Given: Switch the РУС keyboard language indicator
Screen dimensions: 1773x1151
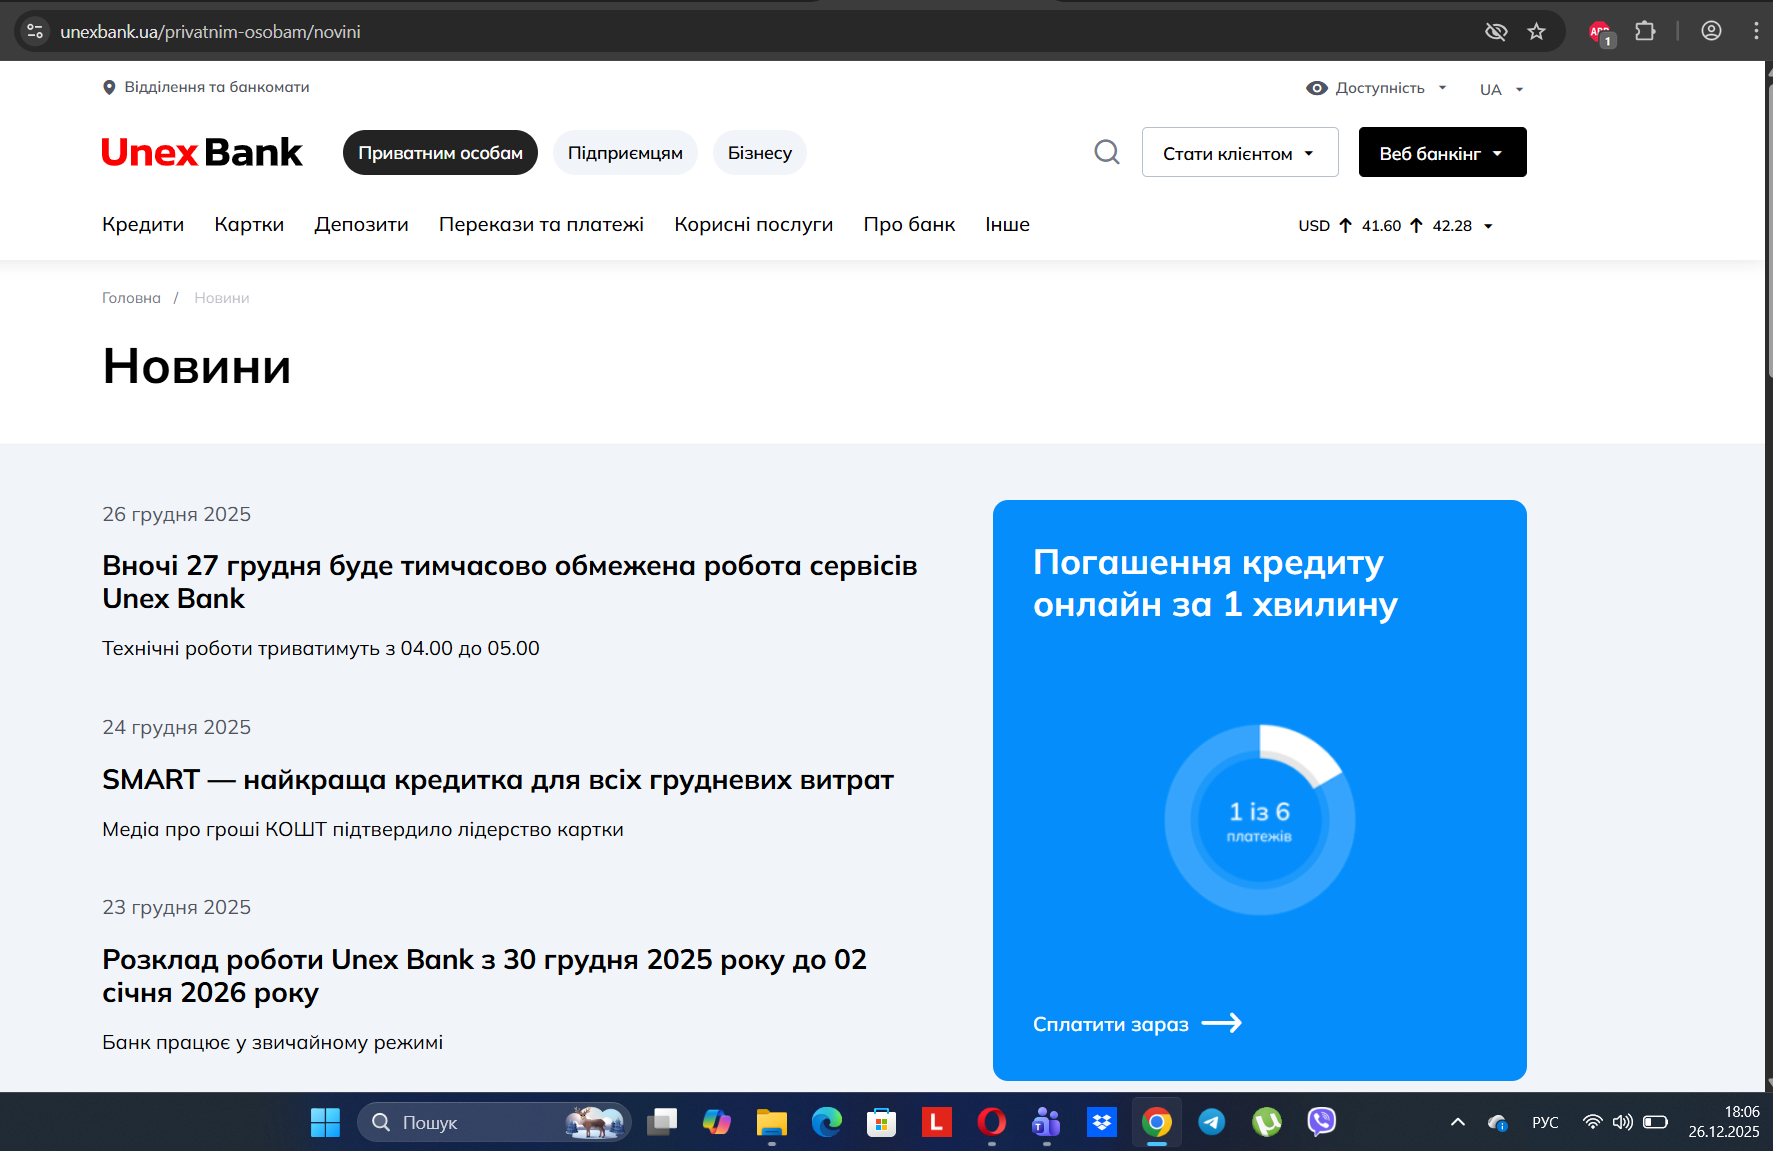Looking at the screenshot, I should pos(1545,1122).
